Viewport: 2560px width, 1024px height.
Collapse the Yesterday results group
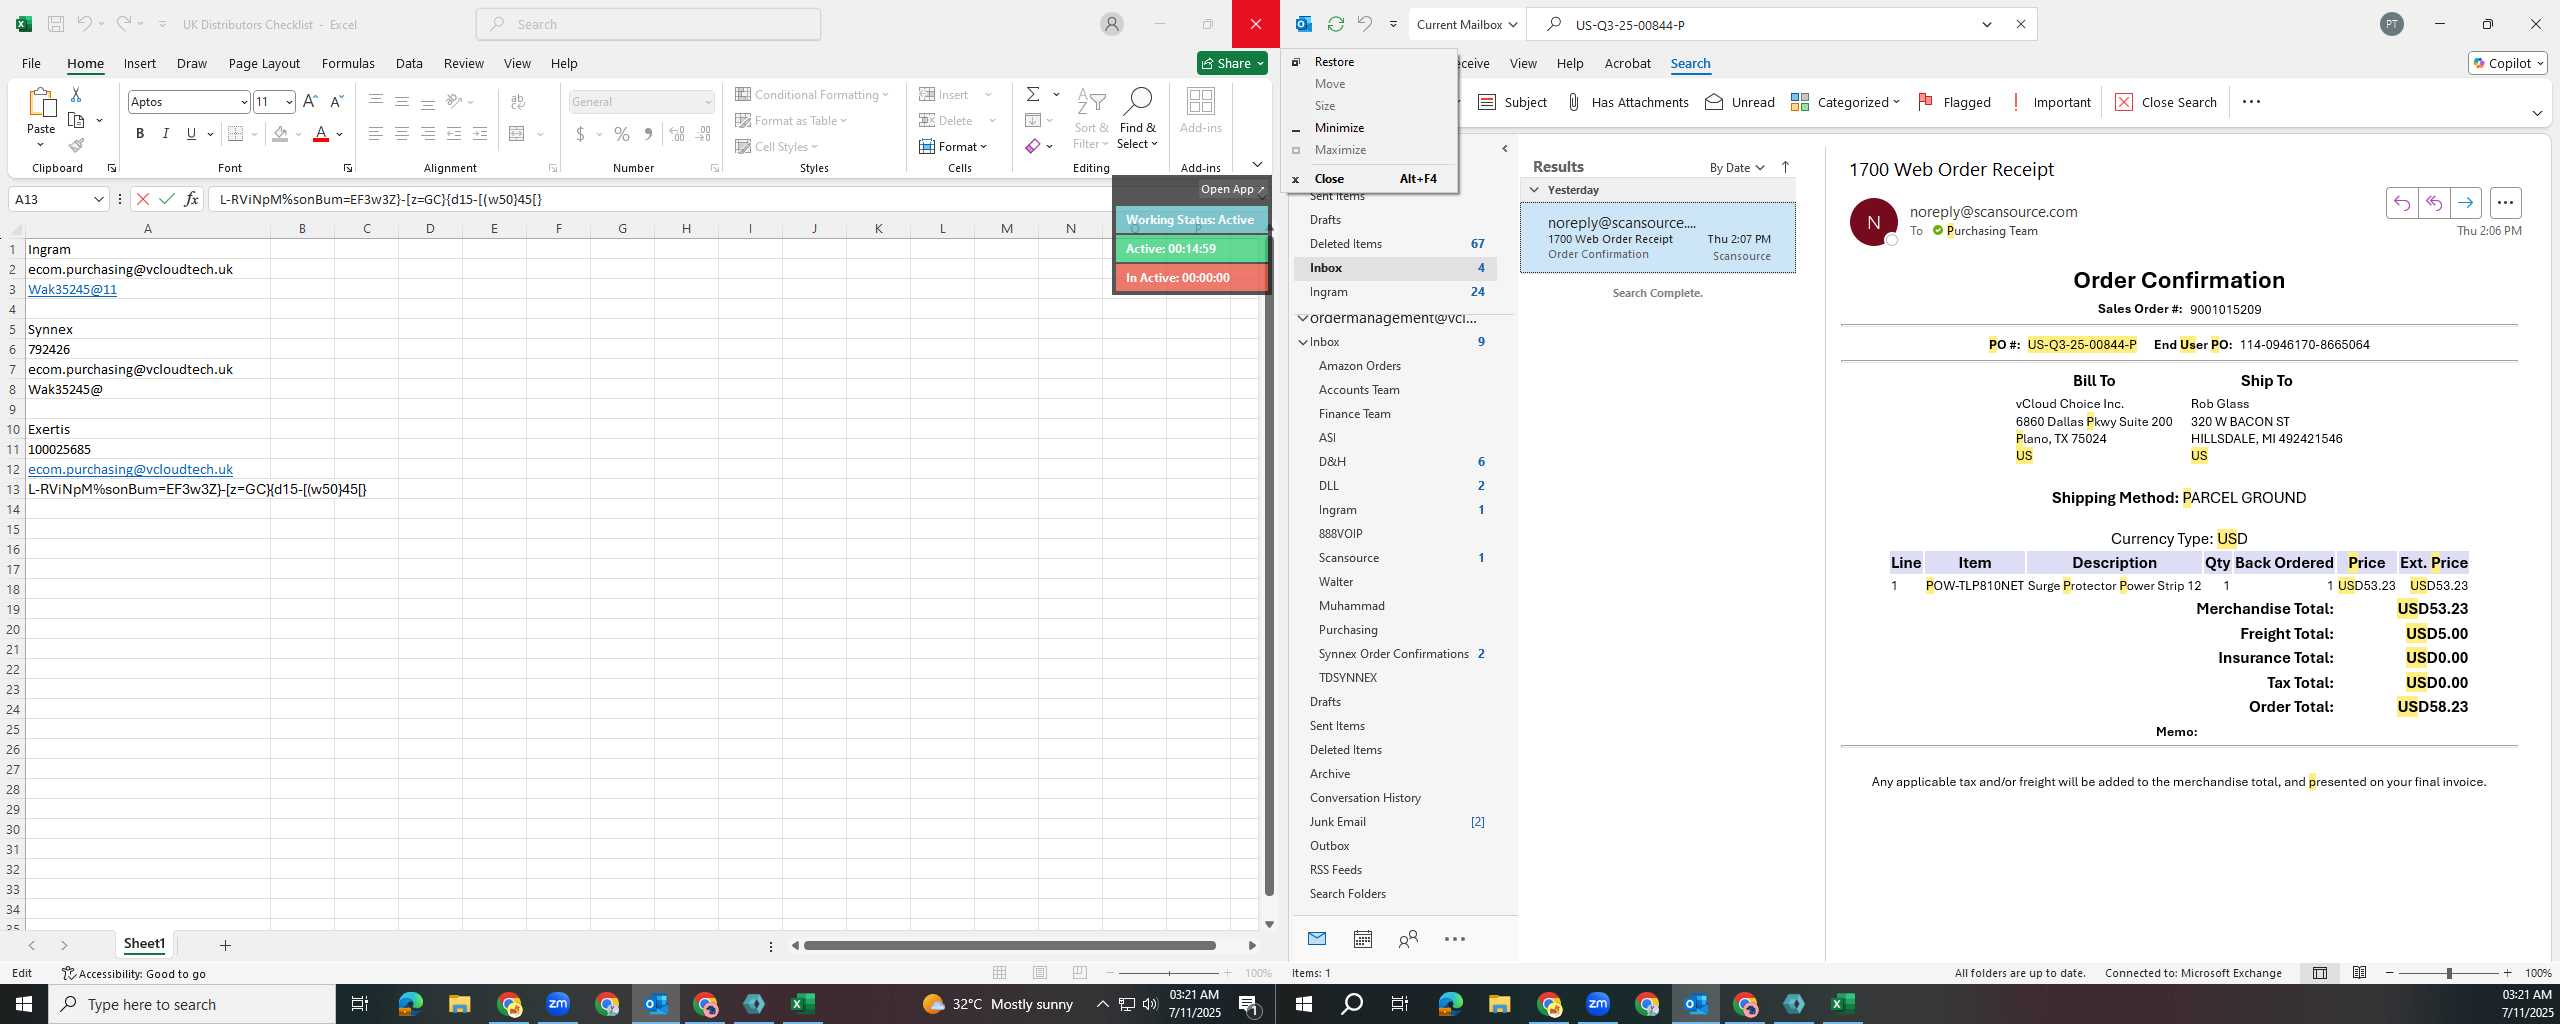(1534, 190)
